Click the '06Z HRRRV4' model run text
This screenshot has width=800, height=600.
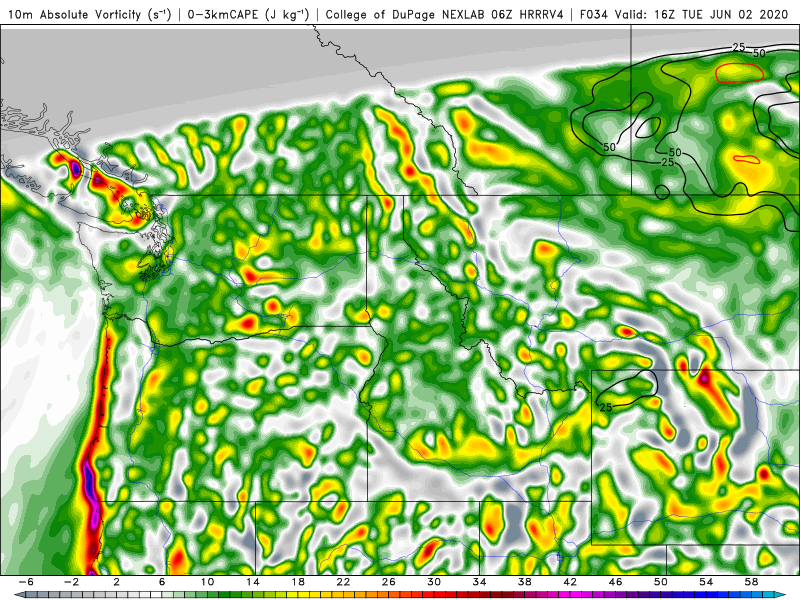pos(528,14)
